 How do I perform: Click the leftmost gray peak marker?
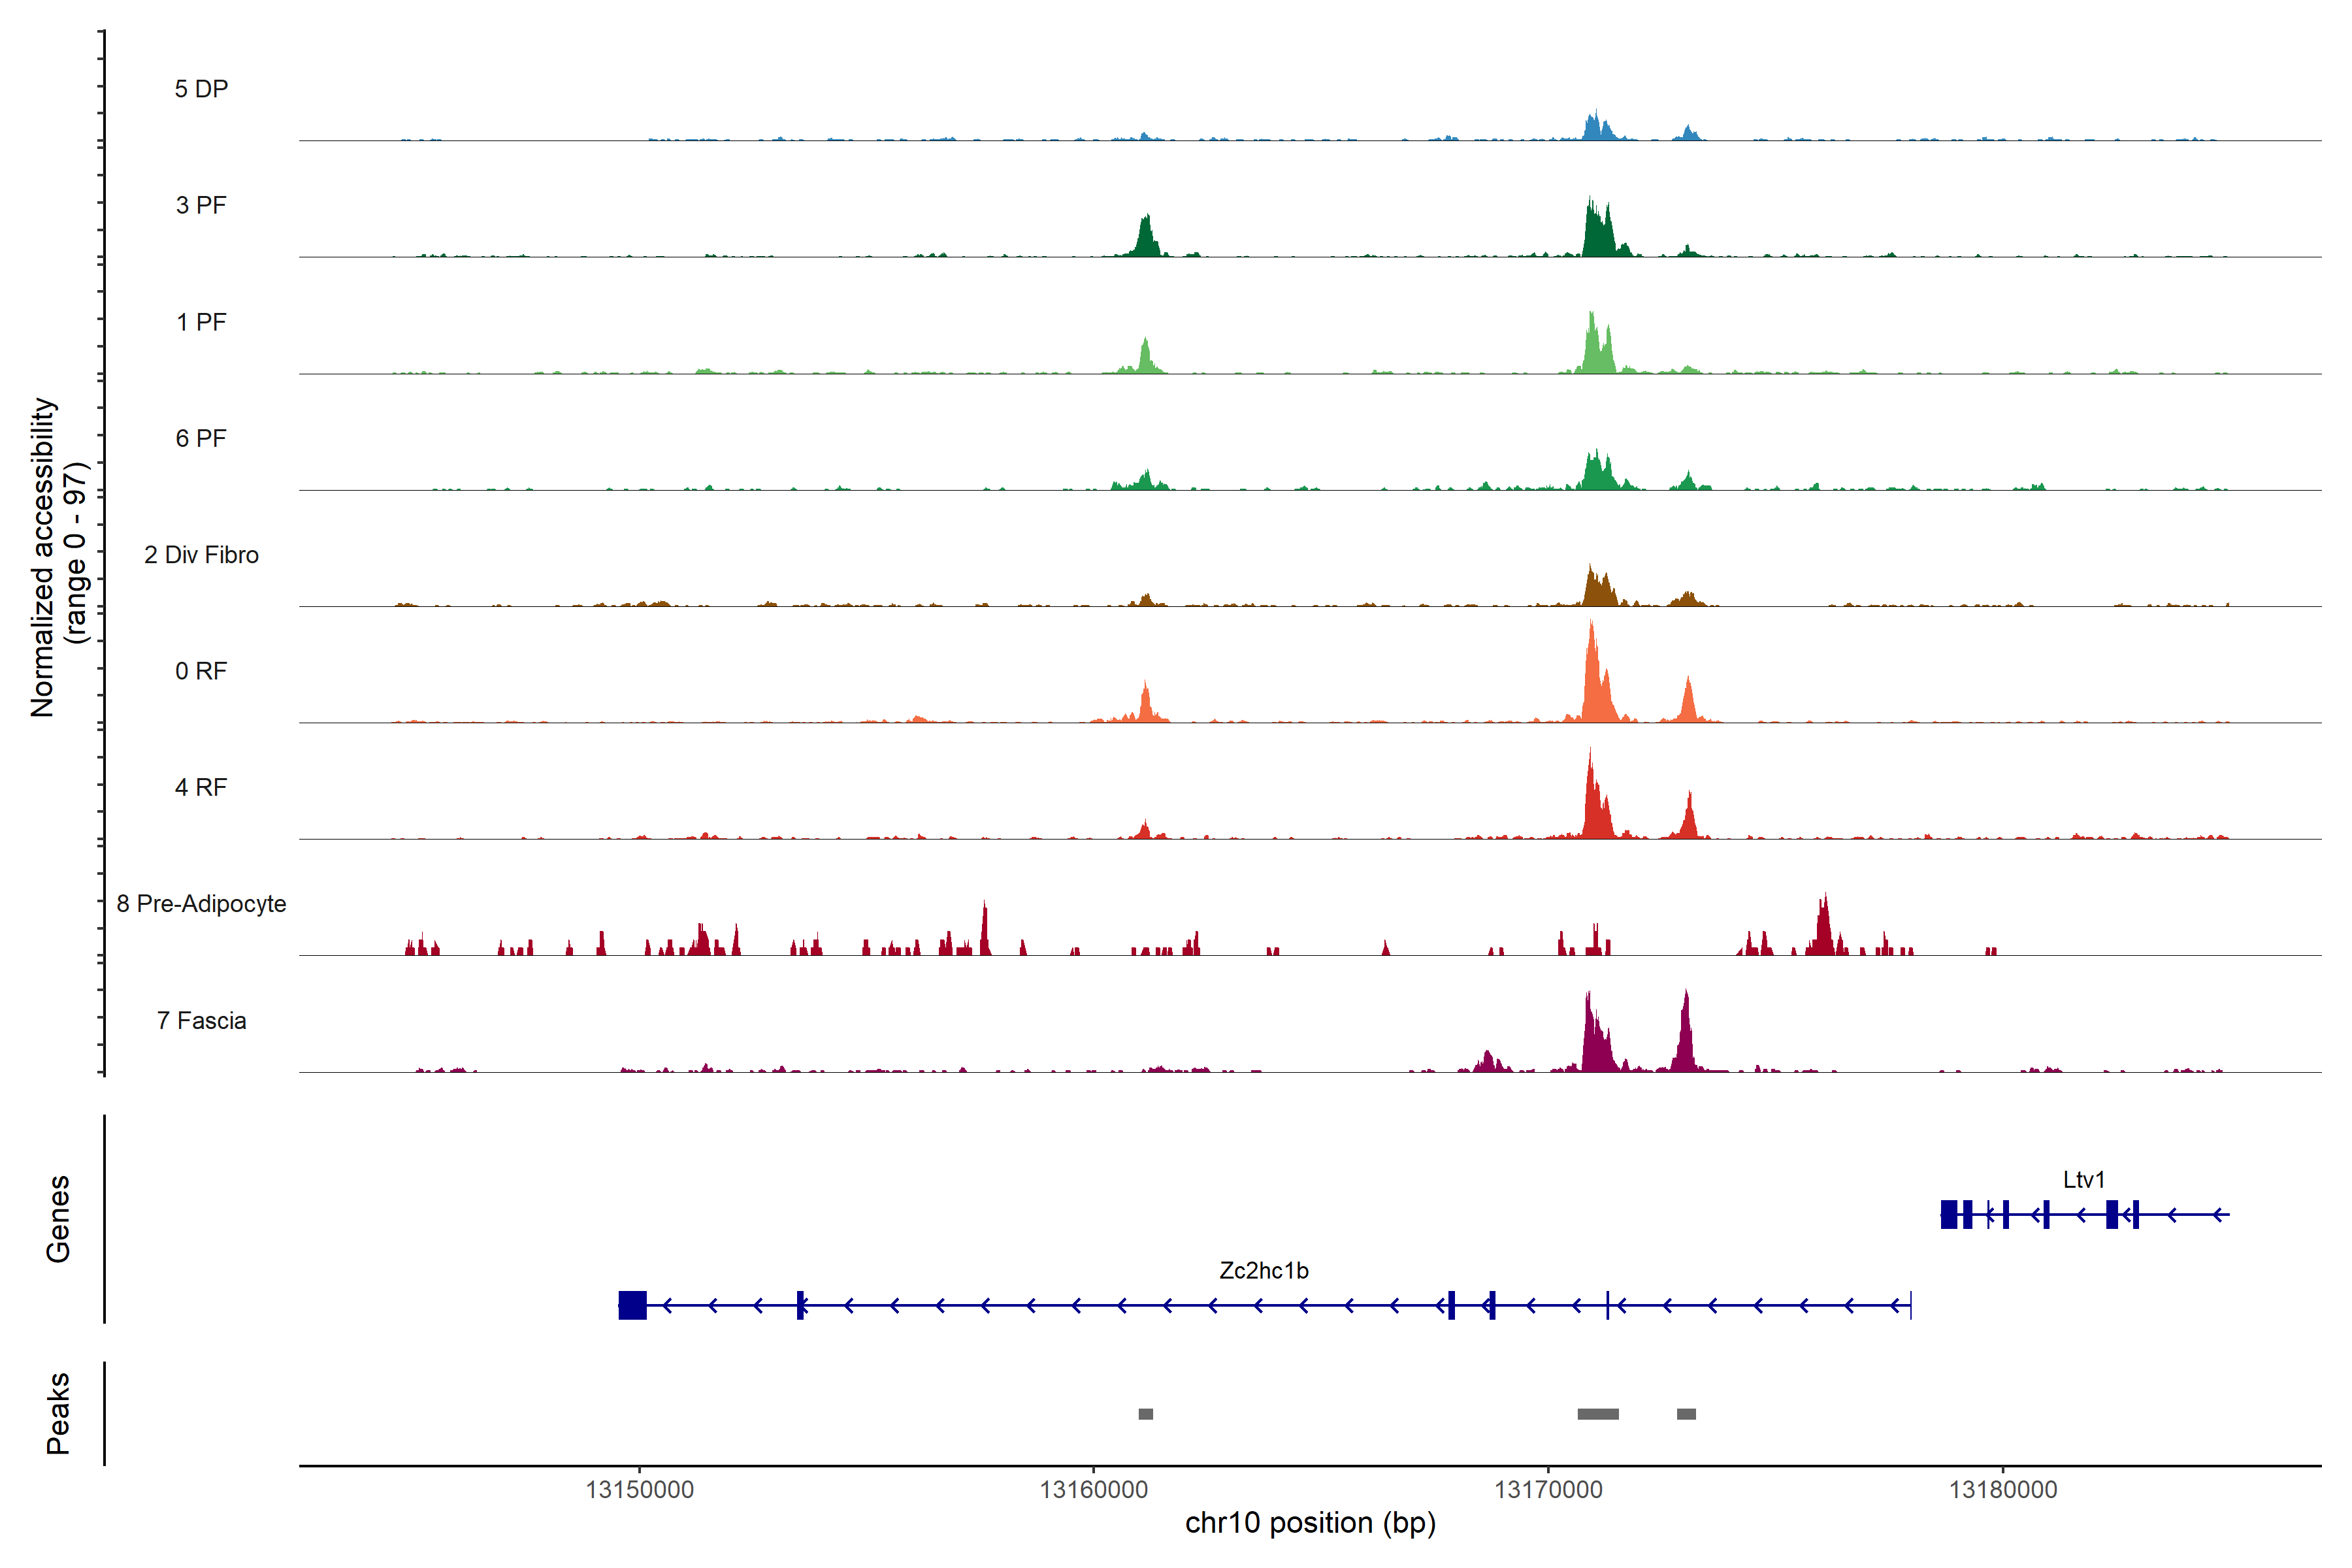coord(1145,1414)
